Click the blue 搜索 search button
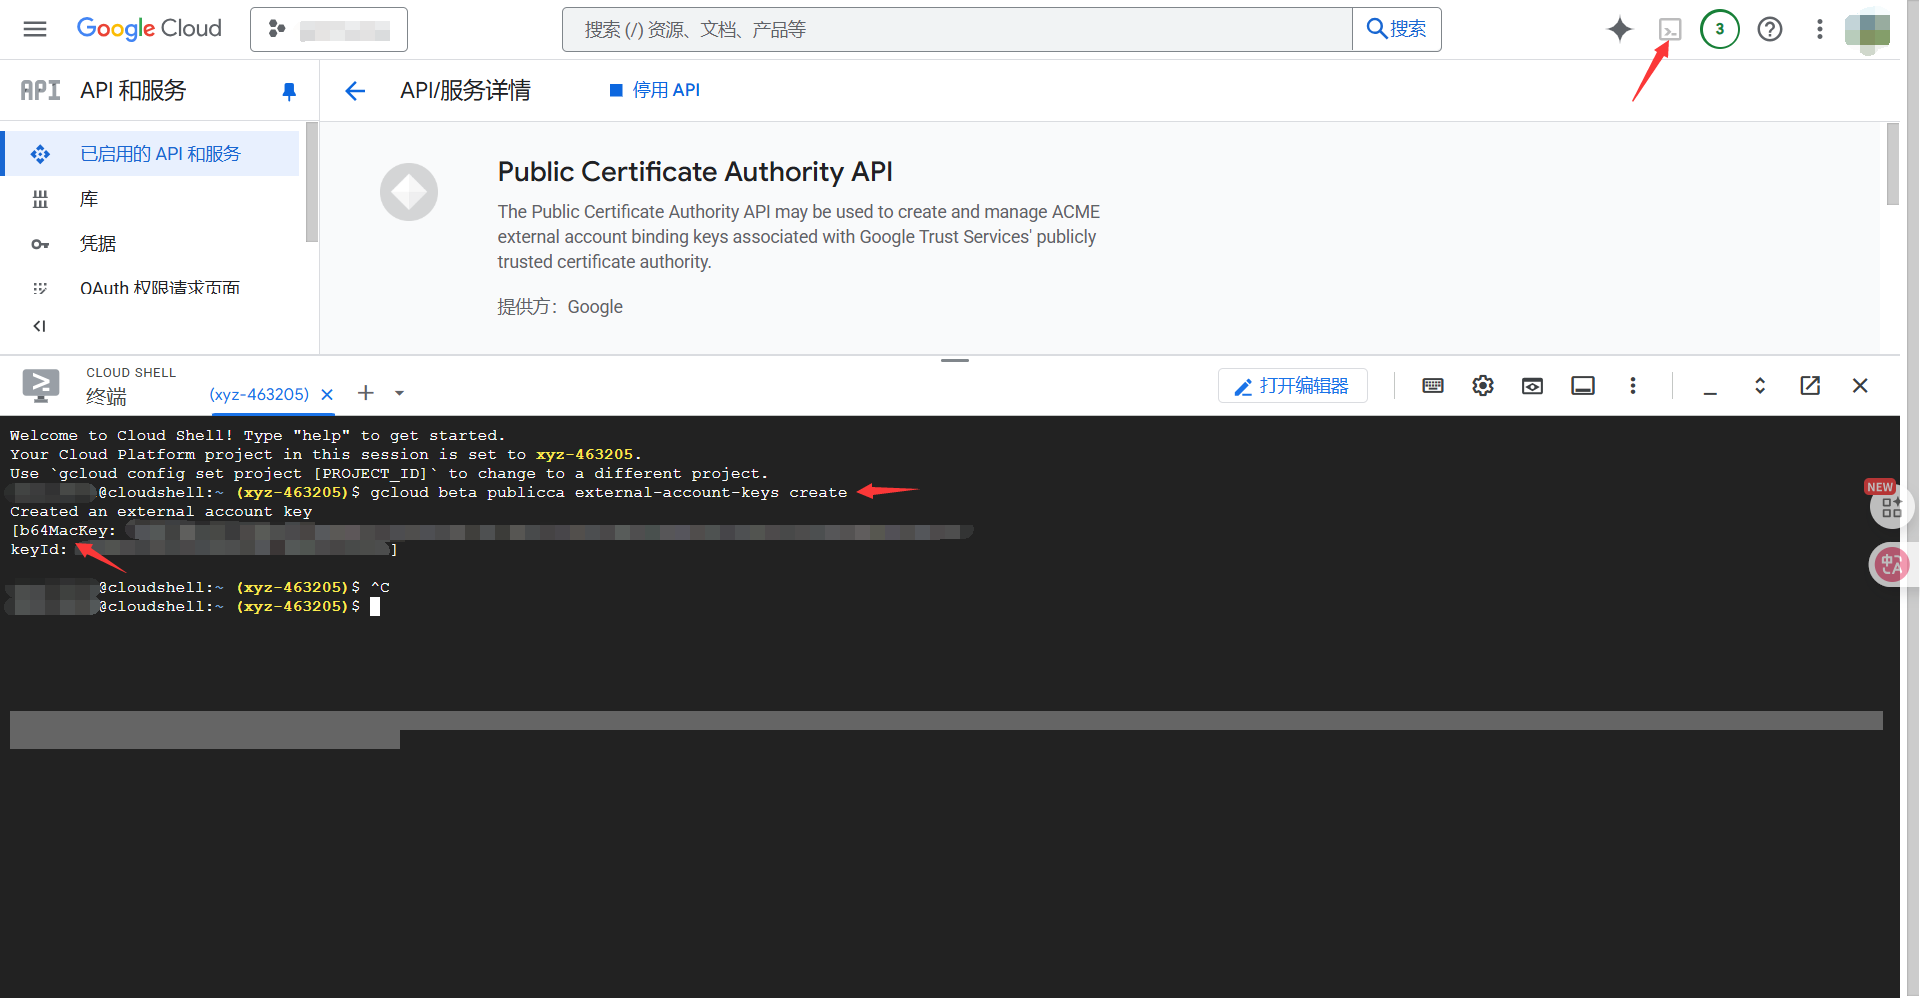1920x998 pixels. 1397,29
